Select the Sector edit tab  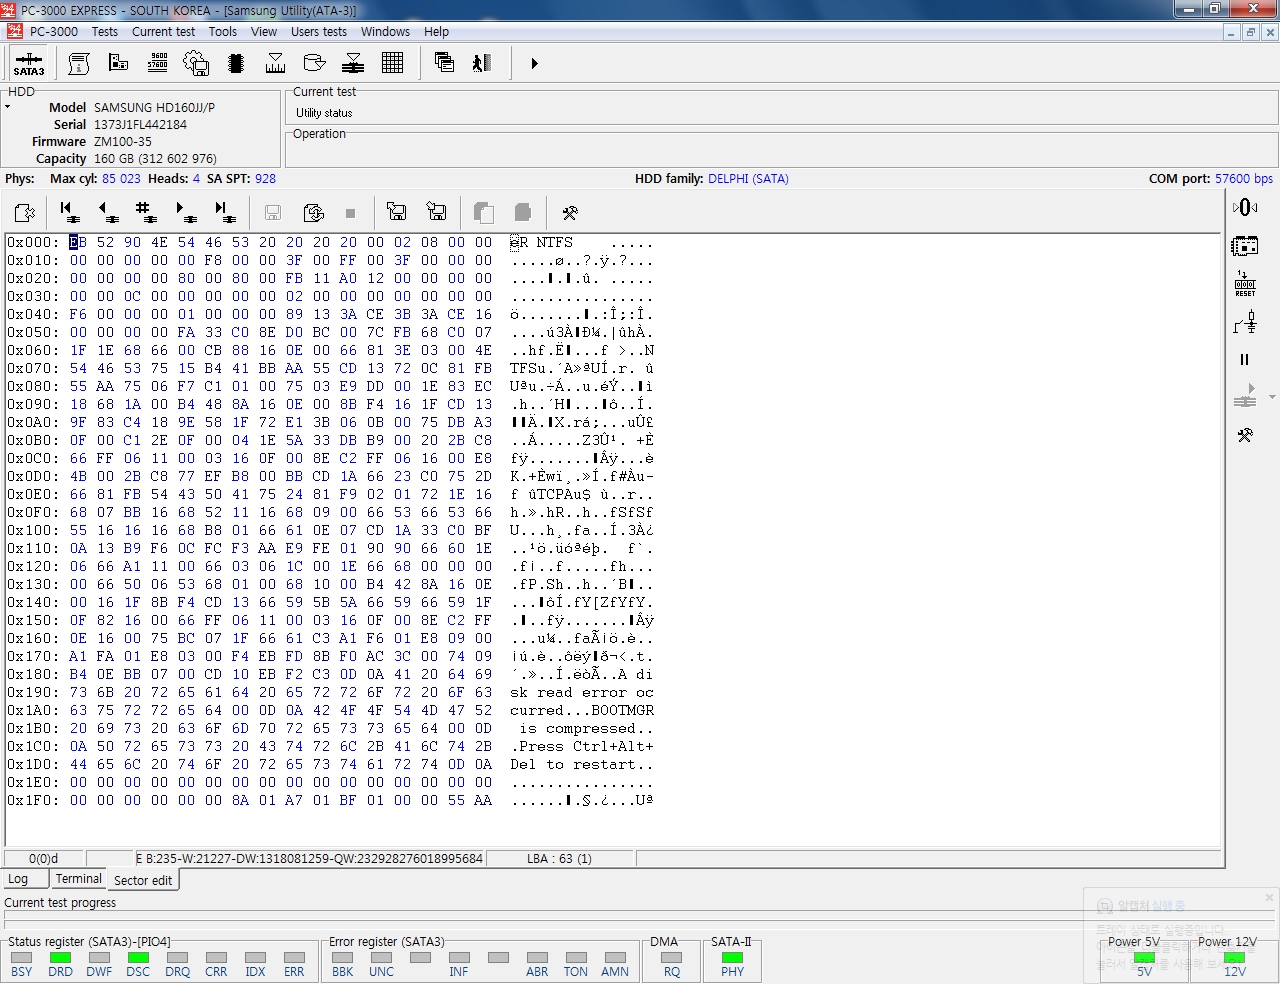[143, 880]
